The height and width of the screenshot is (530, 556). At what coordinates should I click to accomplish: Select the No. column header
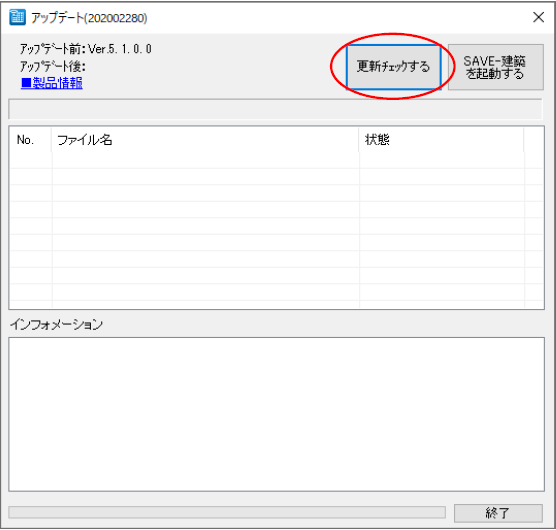click(30, 140)
